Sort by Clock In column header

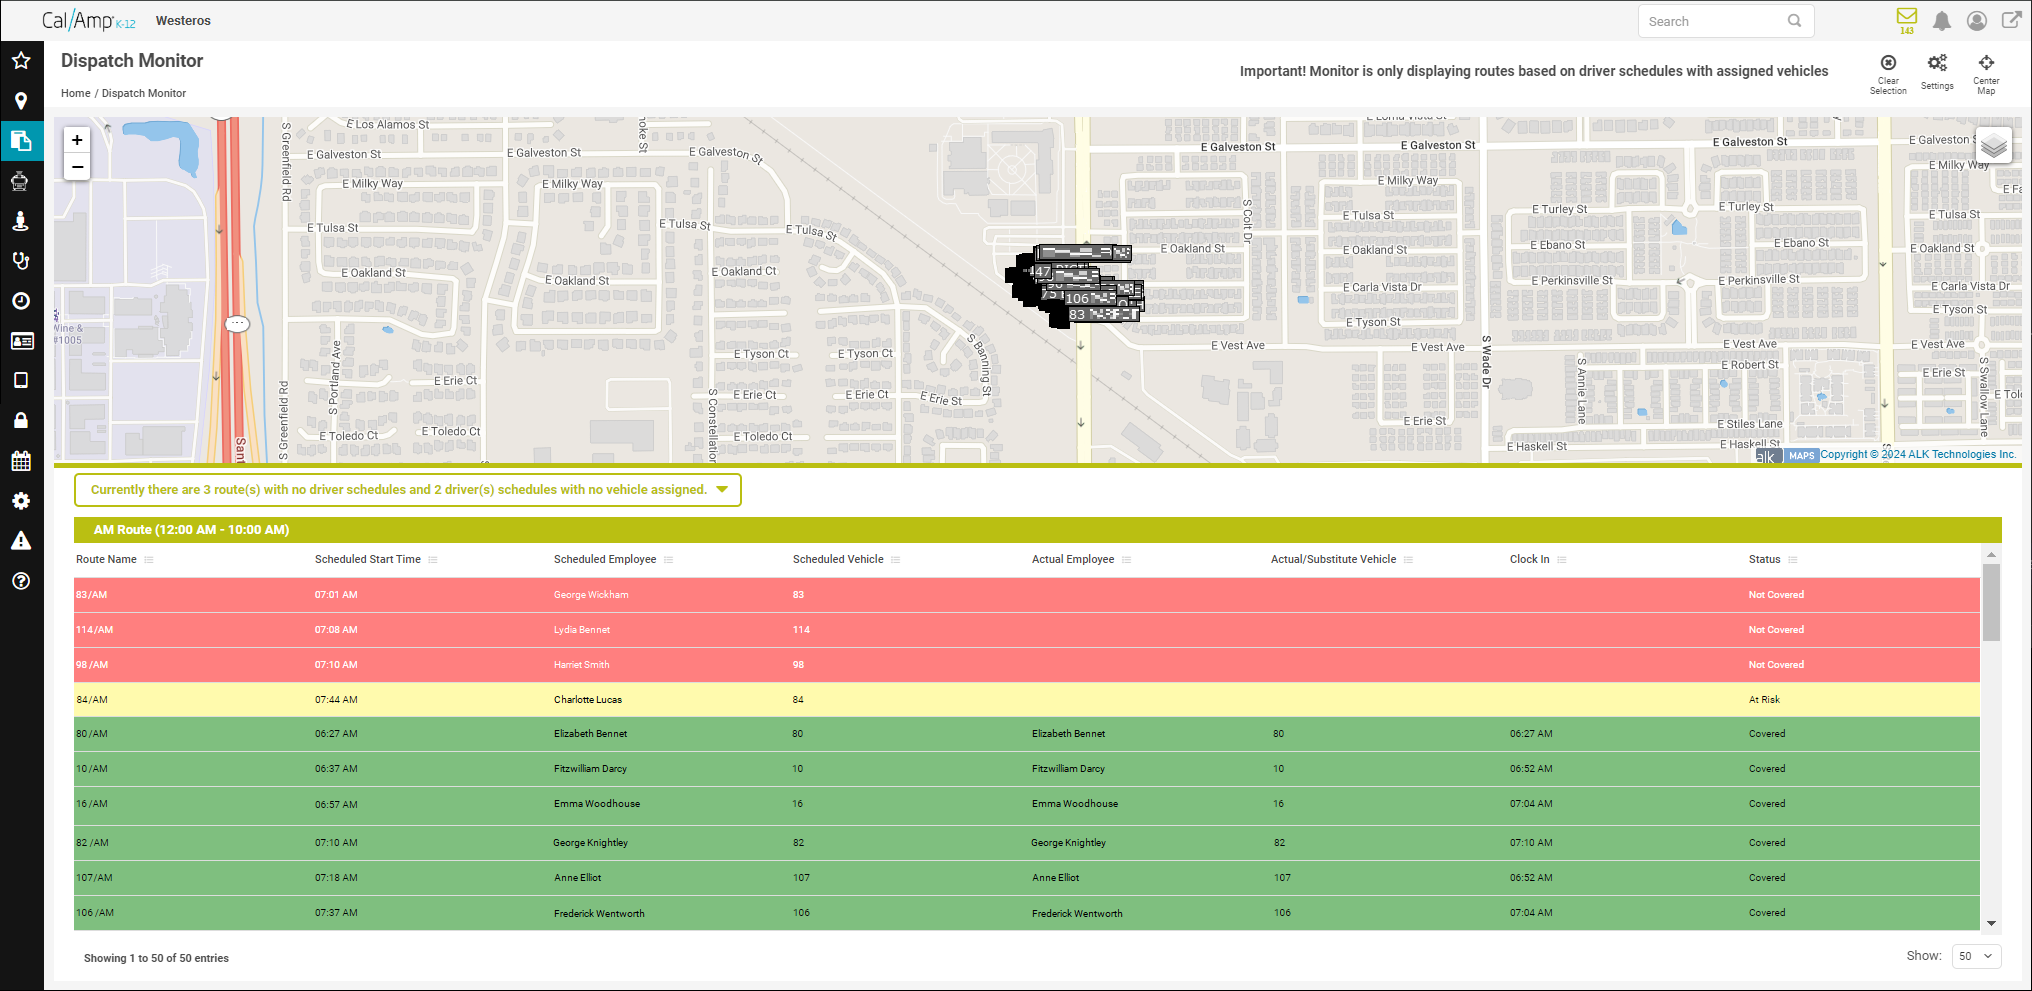(1529, 560)
